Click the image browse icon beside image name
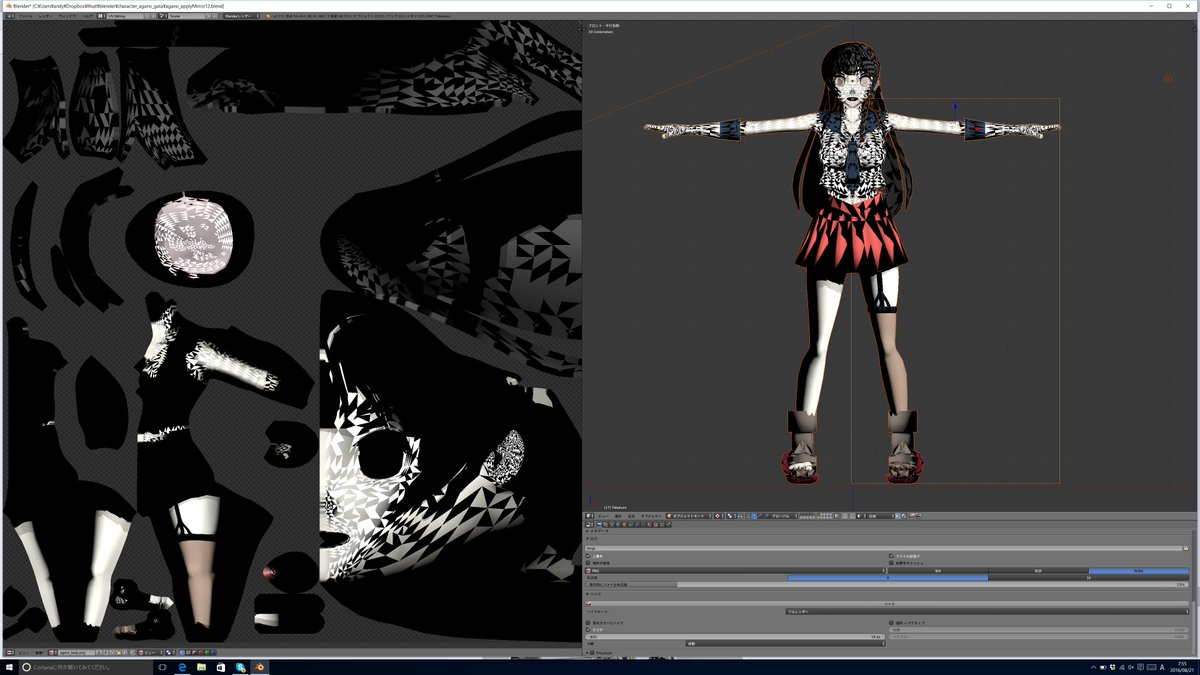This screenshot has width=1200, height=675. [52, 651]
